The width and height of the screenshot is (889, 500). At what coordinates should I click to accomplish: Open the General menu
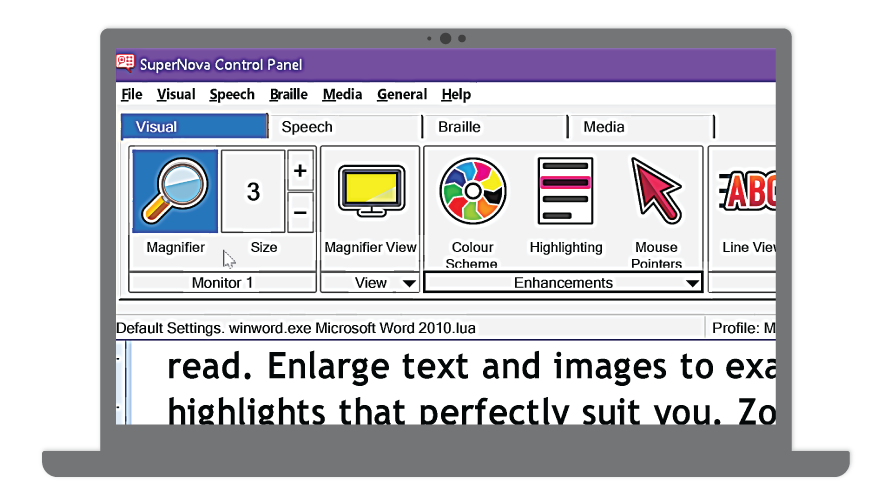(402, 94)
